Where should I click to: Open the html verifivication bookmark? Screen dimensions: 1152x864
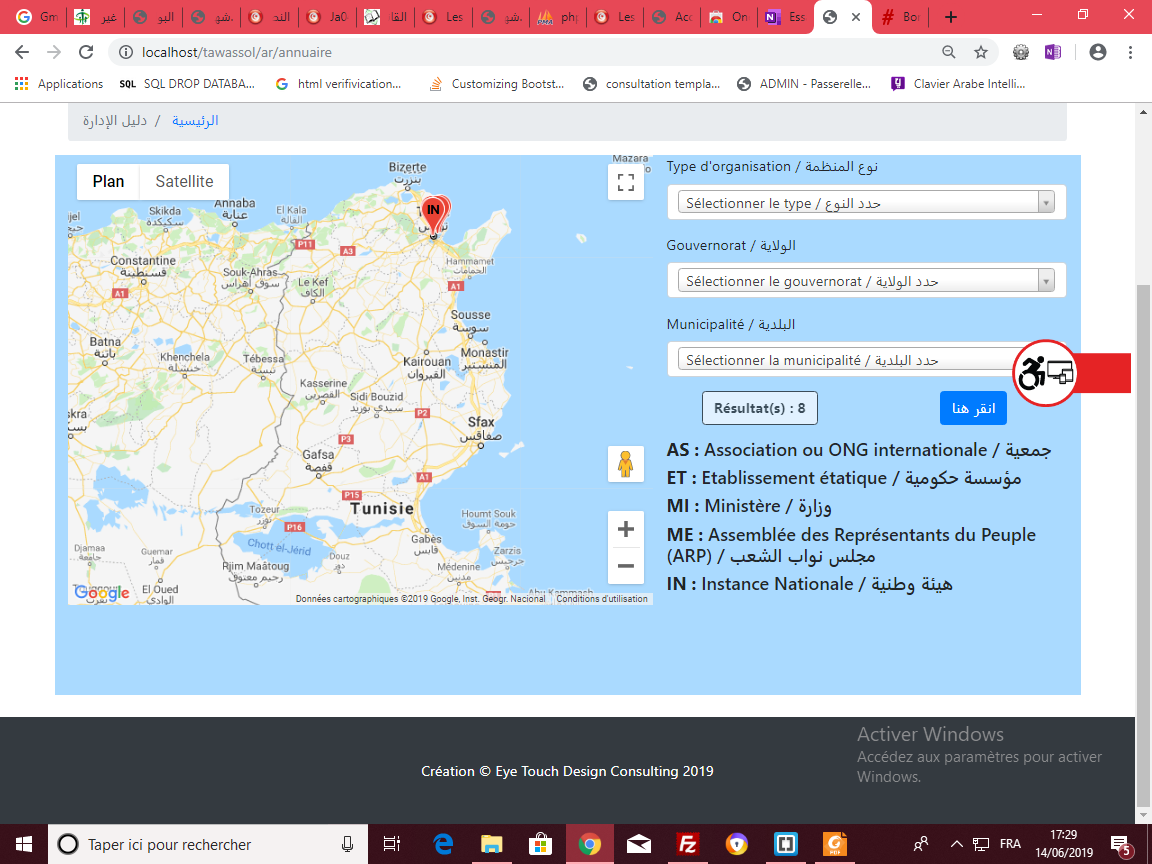tap(339, 84)
